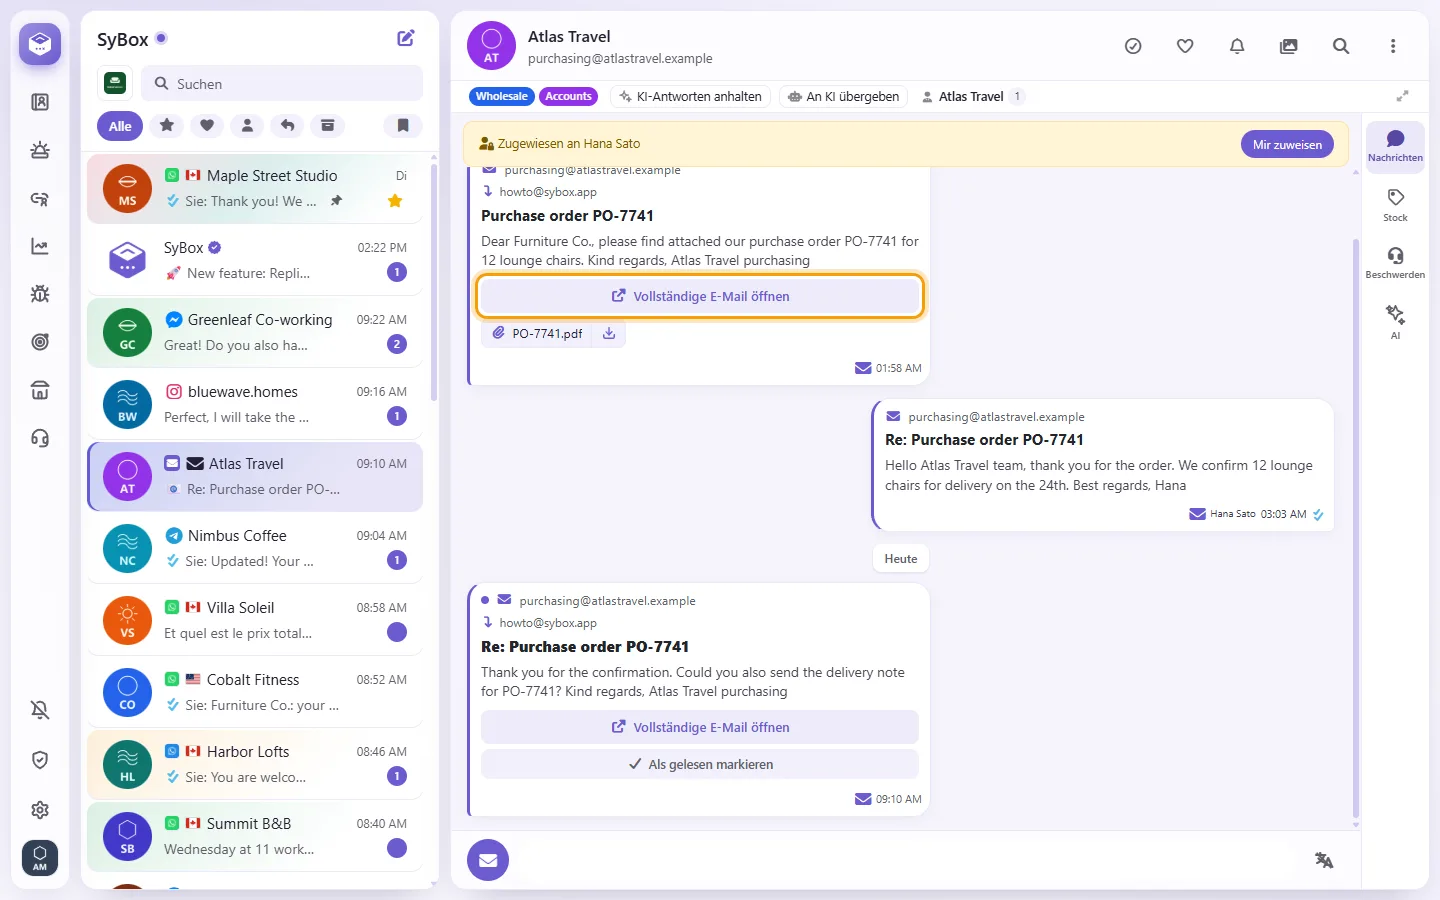Click the muted notifications bell in sidebar
The width and height of the screenshot is (1440, 900).
[40, 710]
